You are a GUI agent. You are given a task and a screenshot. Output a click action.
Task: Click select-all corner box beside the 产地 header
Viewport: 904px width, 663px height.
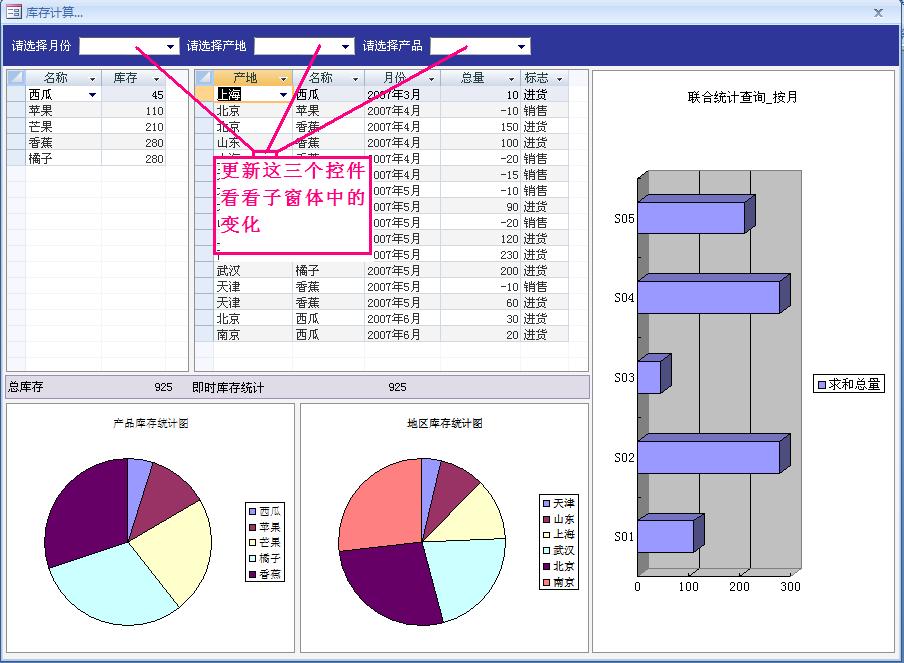tap(204, 78)
